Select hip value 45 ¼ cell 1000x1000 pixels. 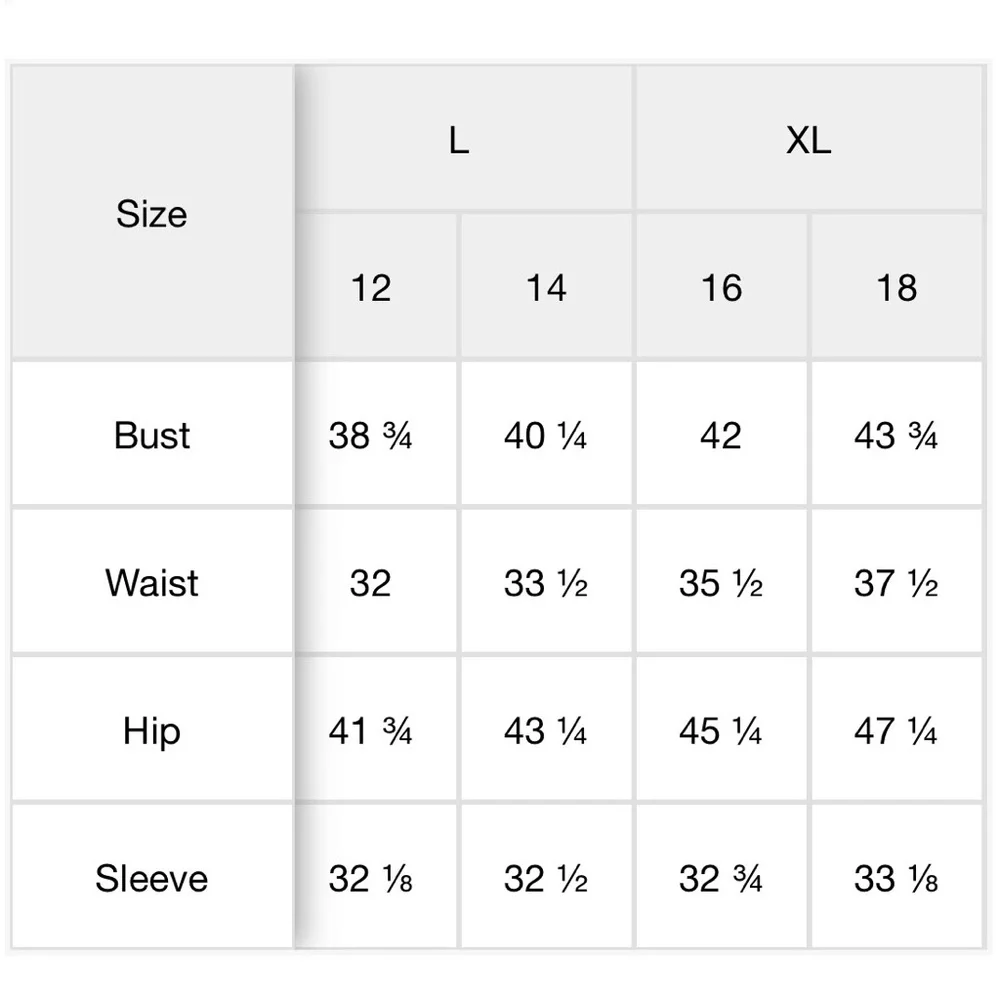[722, 729]
